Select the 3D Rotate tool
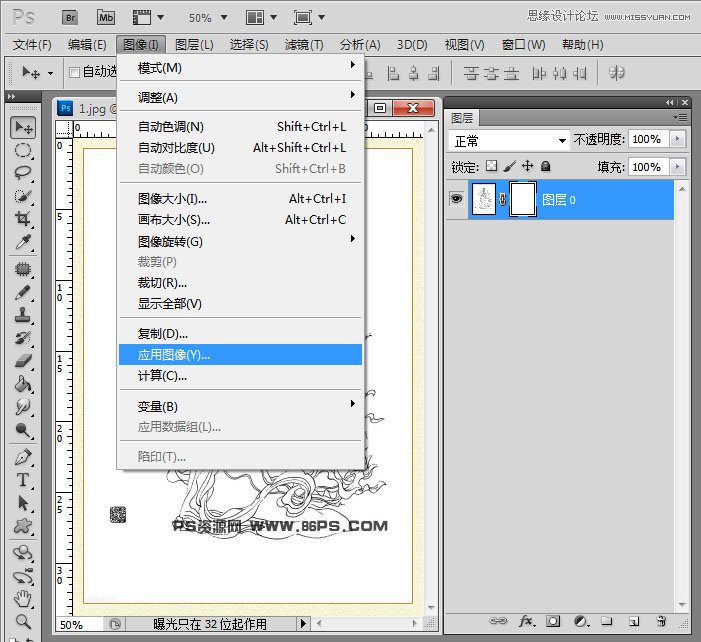The image size is (701, 642). [x=23, y=553]
